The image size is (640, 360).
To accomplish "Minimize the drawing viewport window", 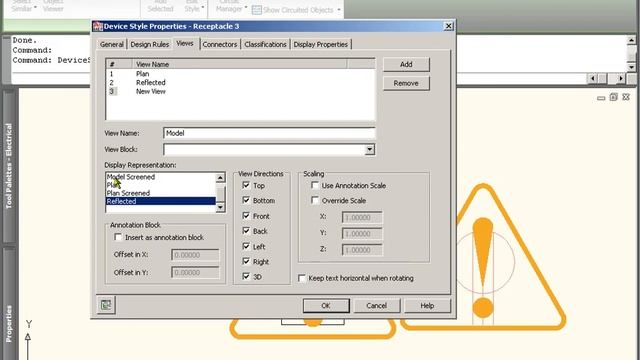I will pos(601,98).
